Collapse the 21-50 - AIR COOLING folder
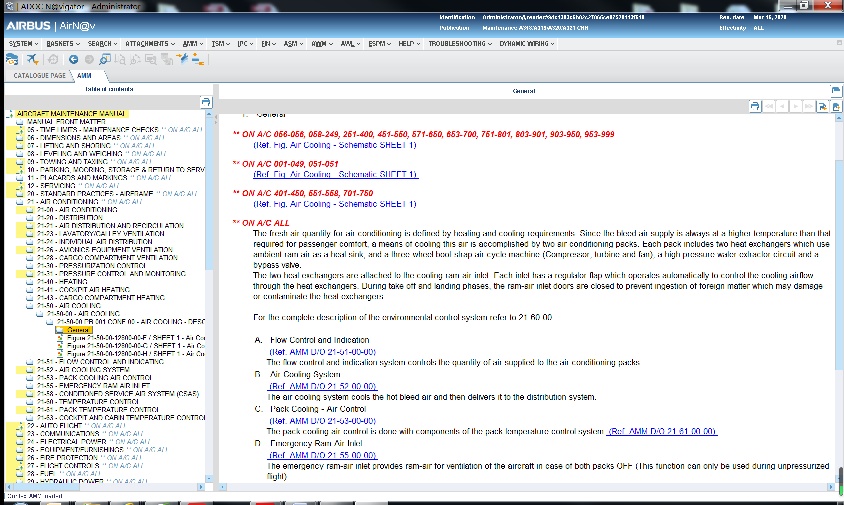 [30, 306]
